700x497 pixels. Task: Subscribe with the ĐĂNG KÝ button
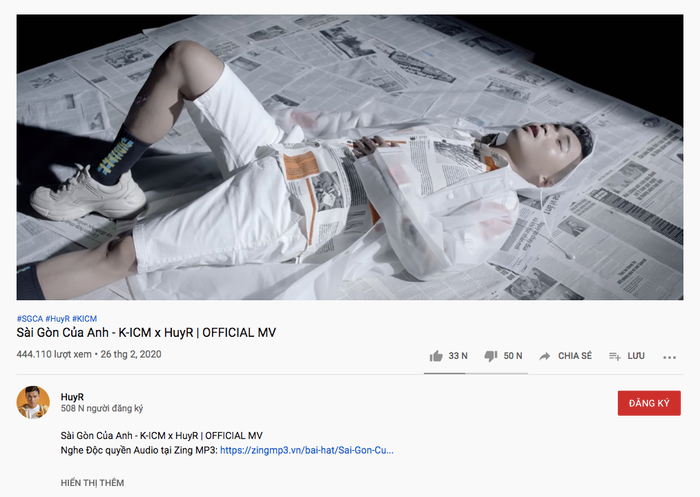649,403
